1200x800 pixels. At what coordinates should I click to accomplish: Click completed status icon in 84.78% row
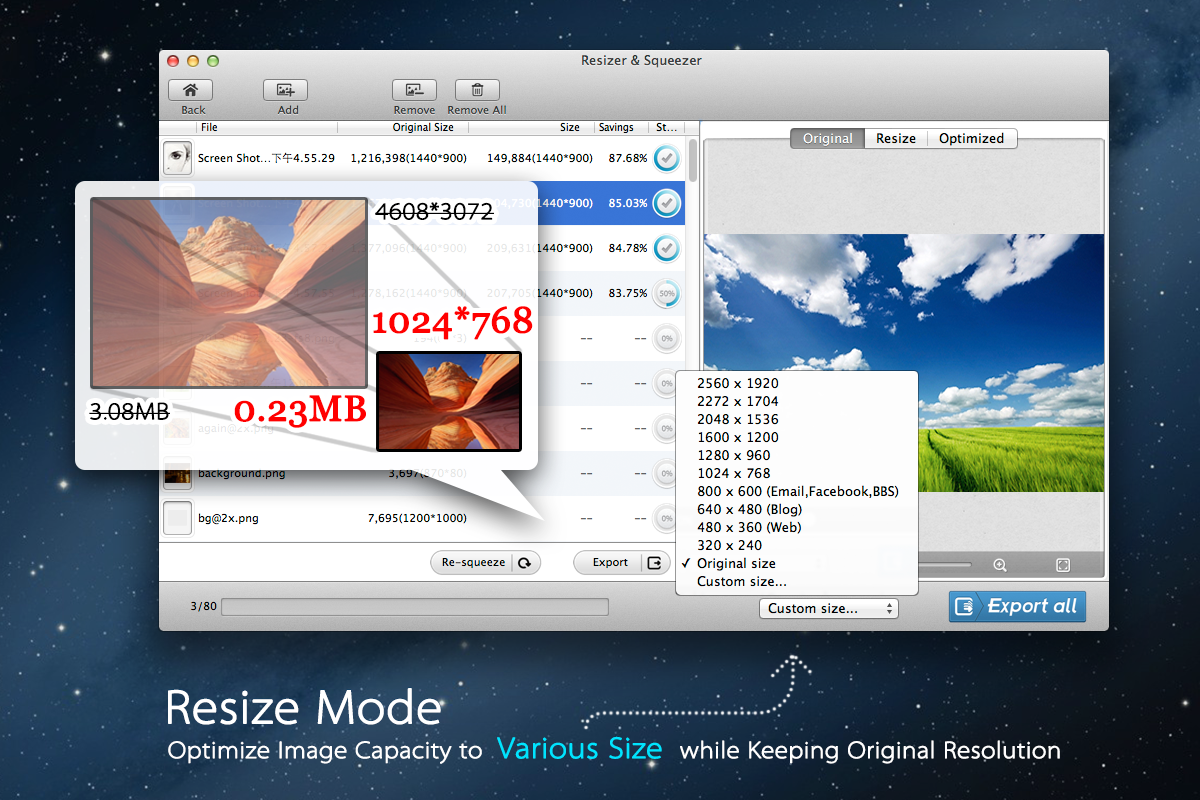[x=666, y=248]
